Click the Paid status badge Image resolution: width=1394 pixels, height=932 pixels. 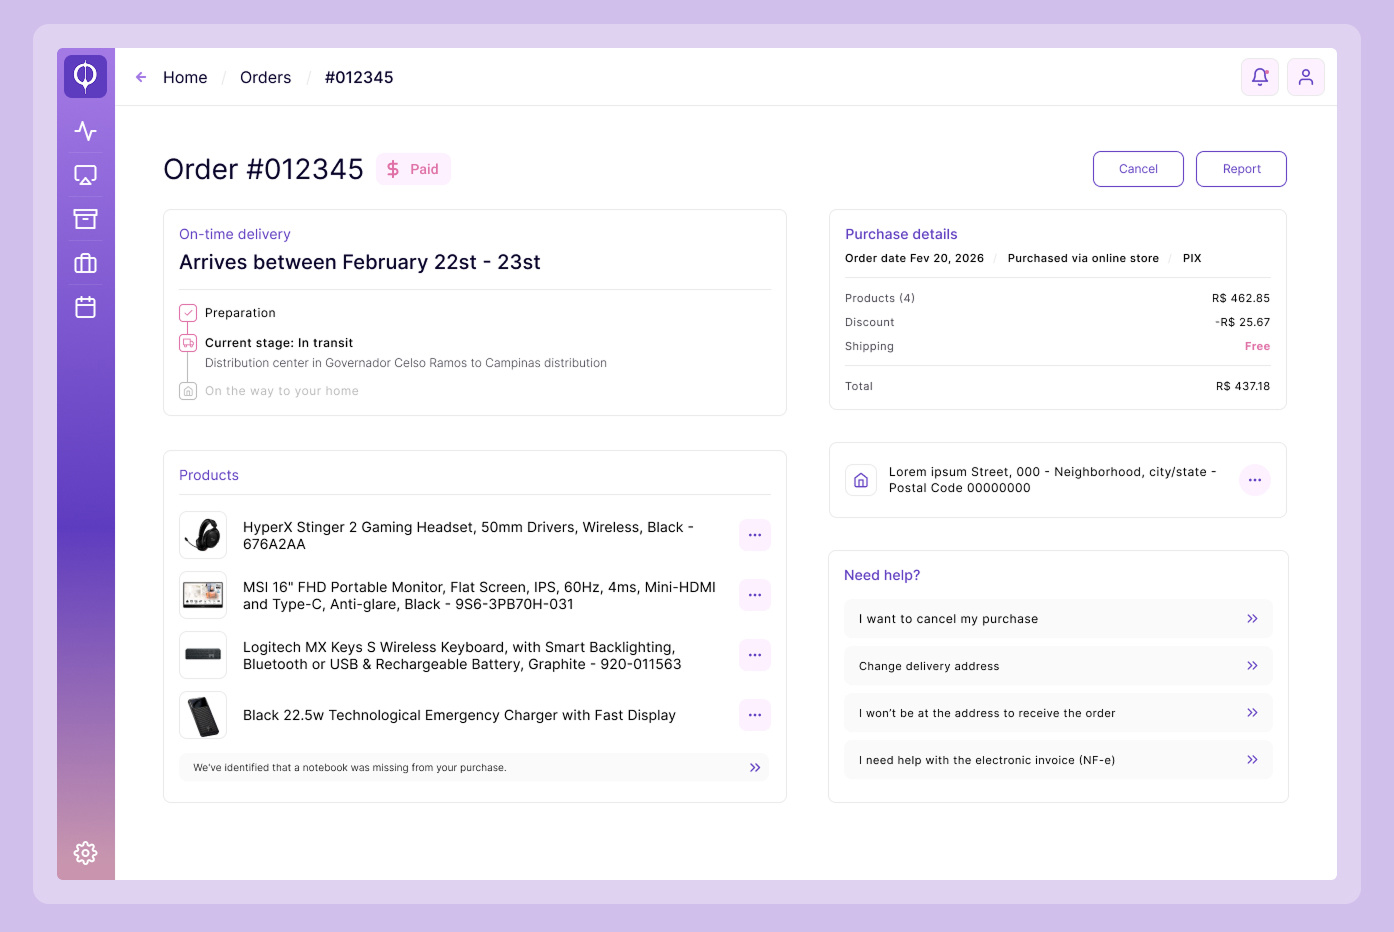413,168
